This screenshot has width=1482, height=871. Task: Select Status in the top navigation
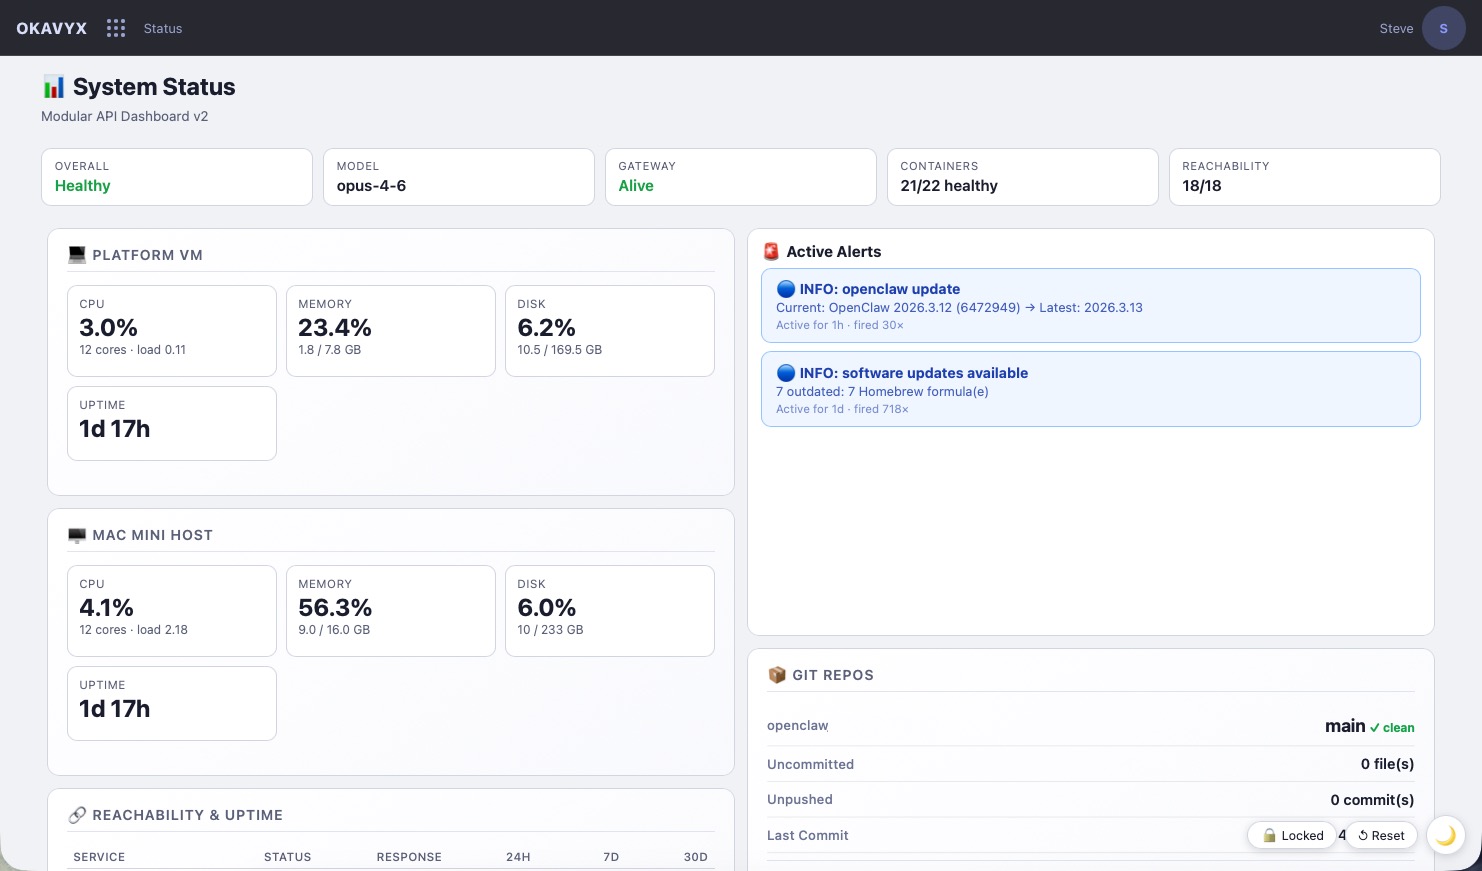click(162, 28)
